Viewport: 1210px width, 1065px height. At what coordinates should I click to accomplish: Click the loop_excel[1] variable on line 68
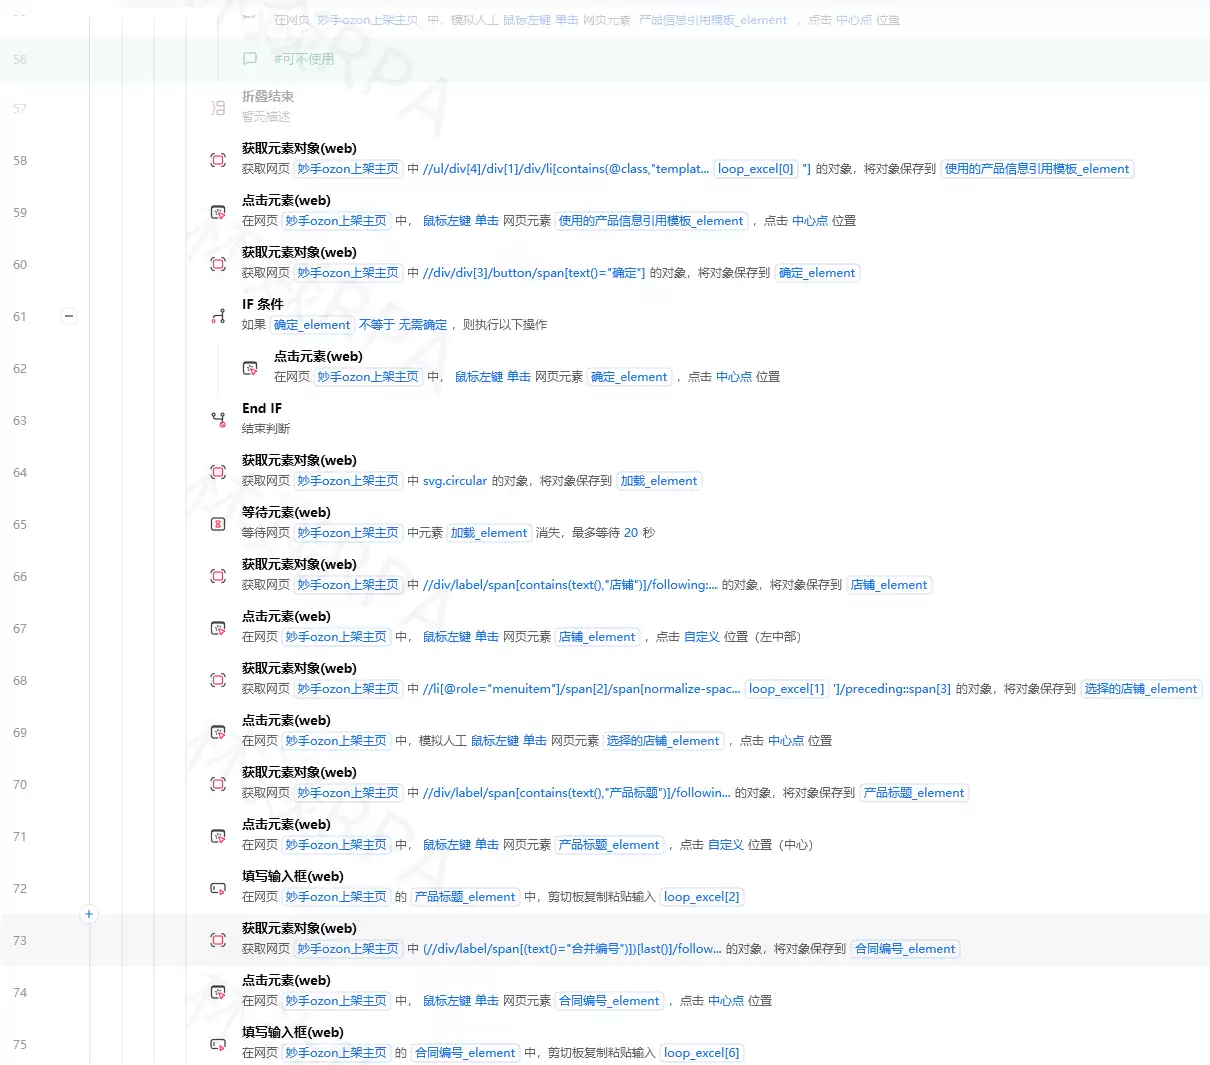coord(787,689)
